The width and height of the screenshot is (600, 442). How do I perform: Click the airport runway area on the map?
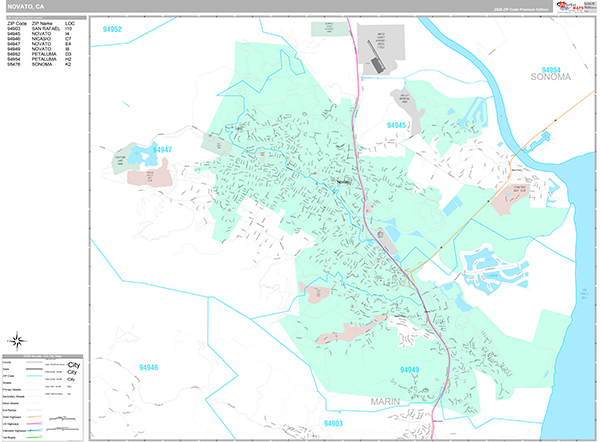pyautogui.click(x=376, y=57)
